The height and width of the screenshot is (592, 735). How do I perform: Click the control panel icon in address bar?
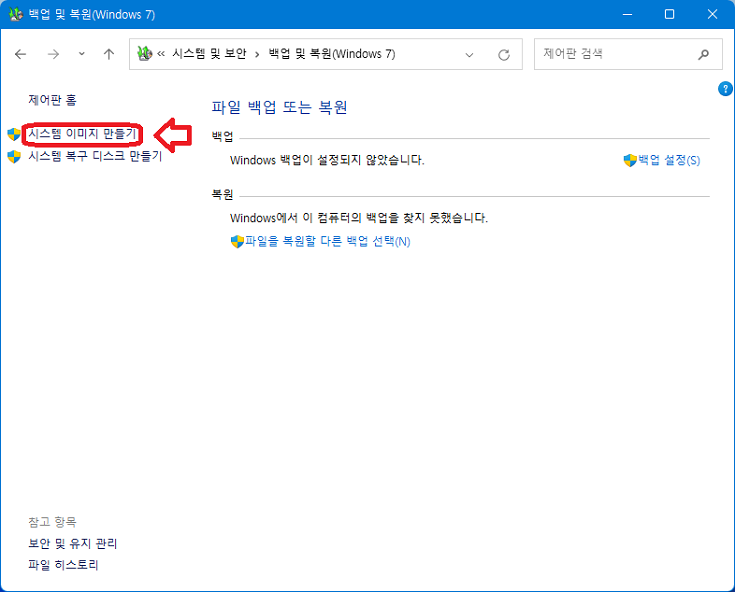[x=144, y=53]
